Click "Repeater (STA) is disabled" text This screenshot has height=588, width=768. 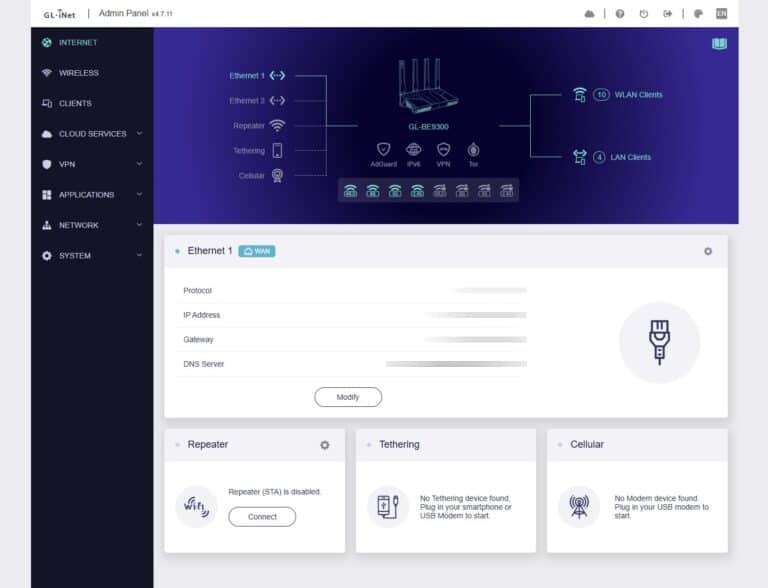tap(274, 491)
